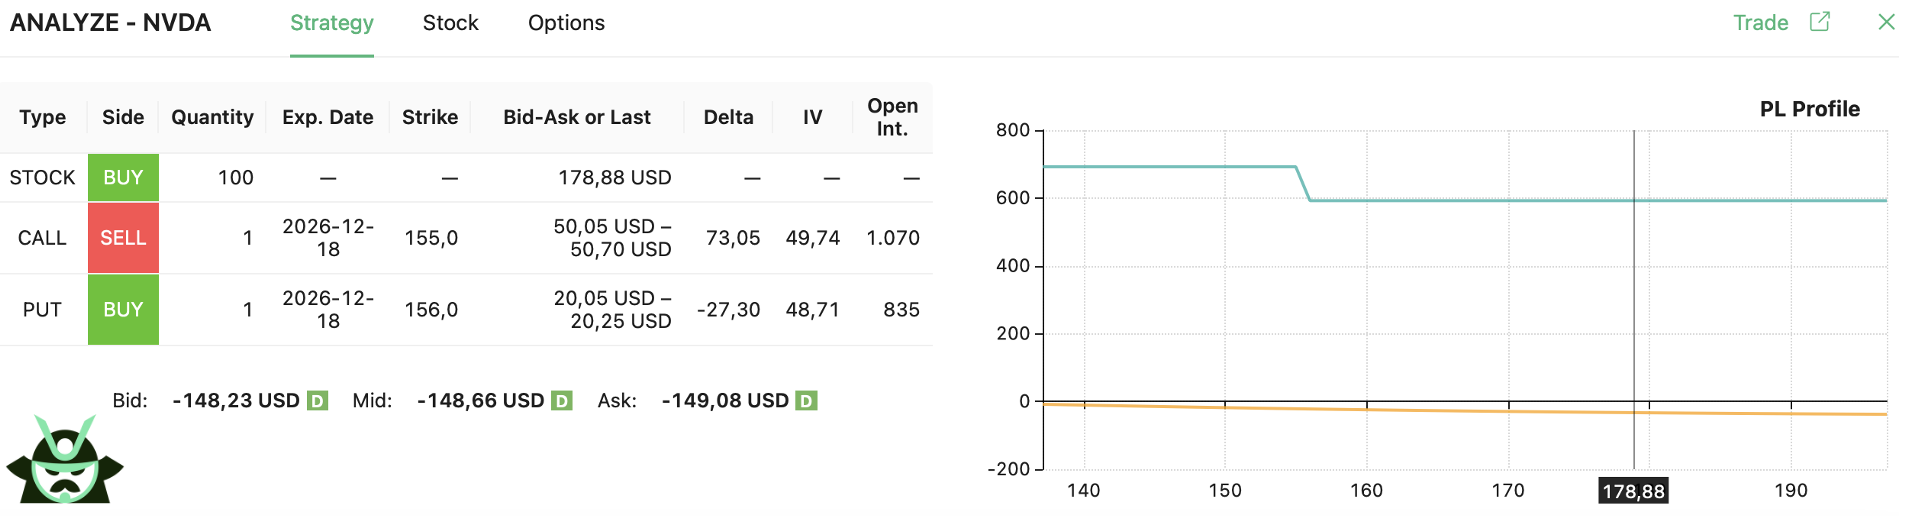
Task: Click the 178,88 price marker on chart
Action: tap(1633, 491)
